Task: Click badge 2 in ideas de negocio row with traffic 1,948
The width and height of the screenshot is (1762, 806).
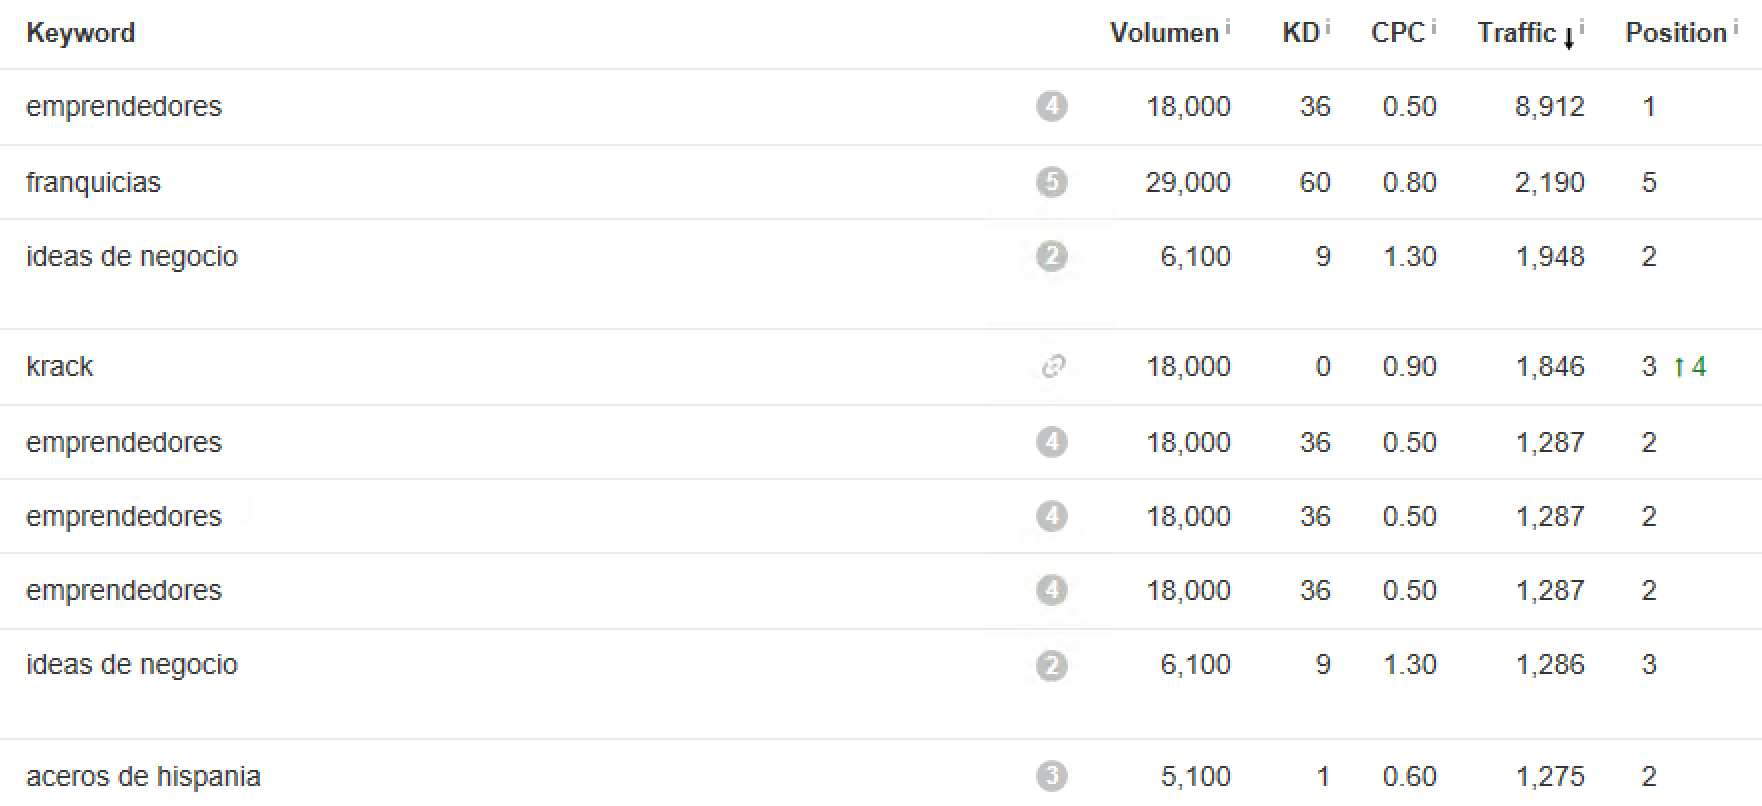Action: click(x=1051, y=256)
